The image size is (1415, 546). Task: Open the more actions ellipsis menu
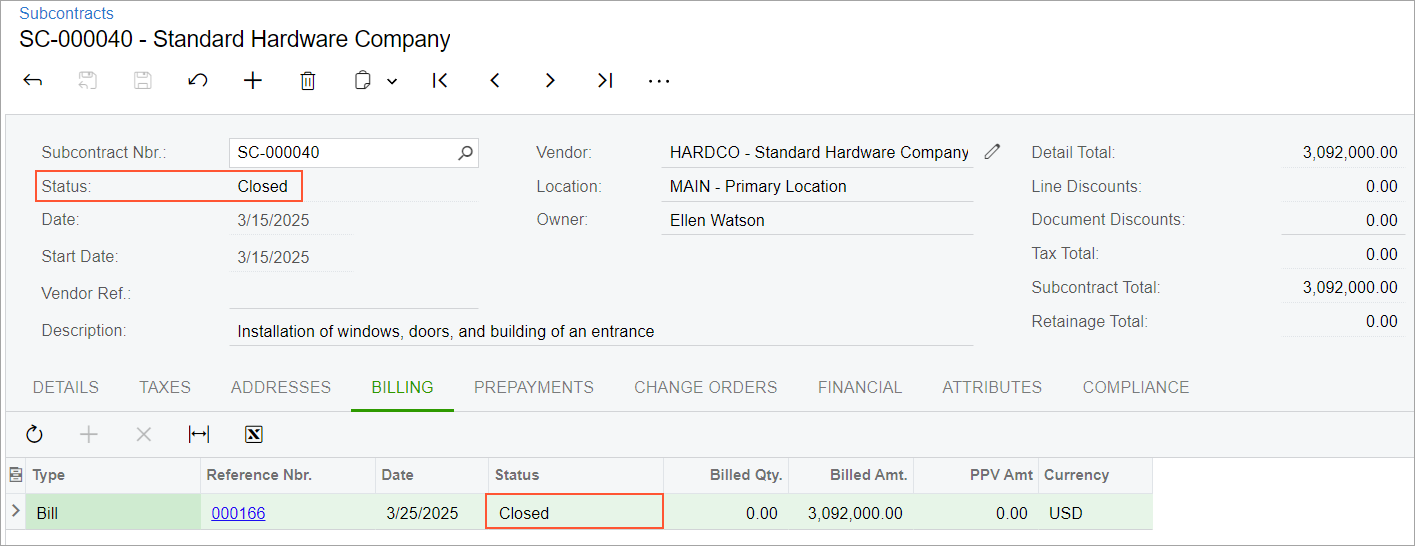tap(659, 81)
